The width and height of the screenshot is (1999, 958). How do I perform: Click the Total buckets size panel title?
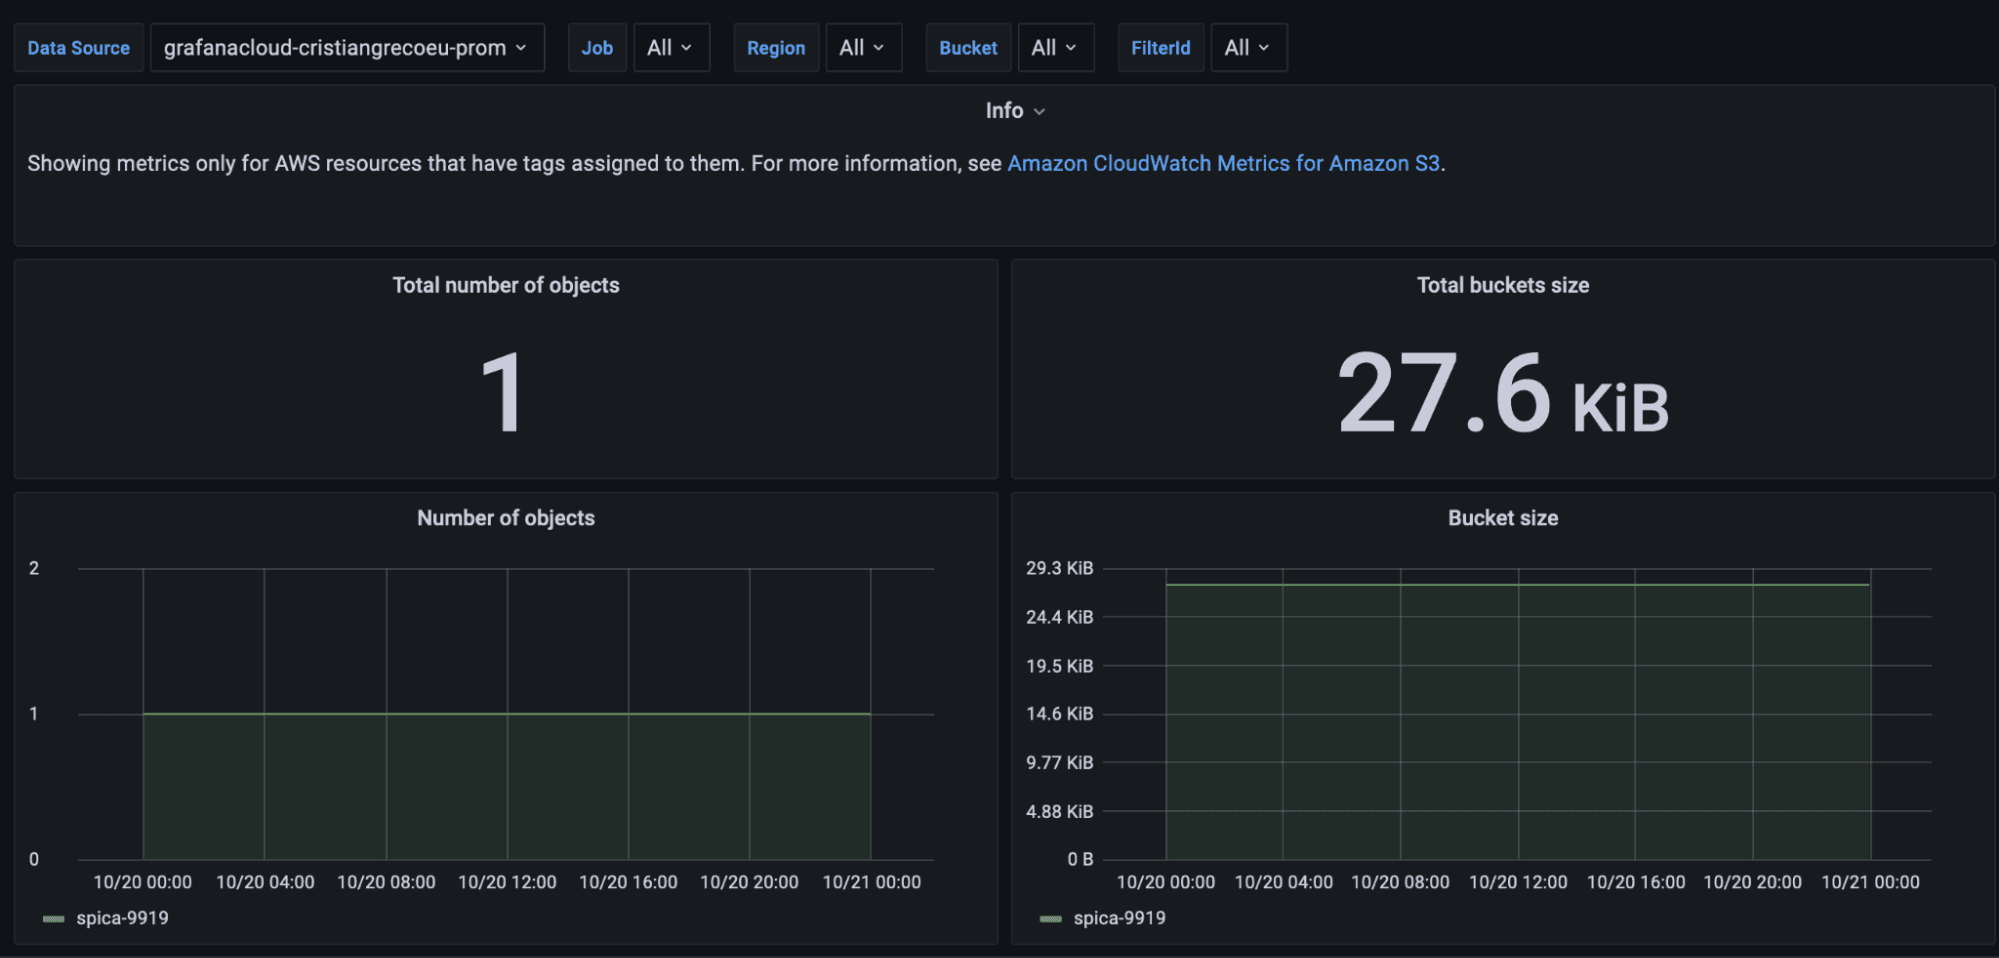[1502, 286]
